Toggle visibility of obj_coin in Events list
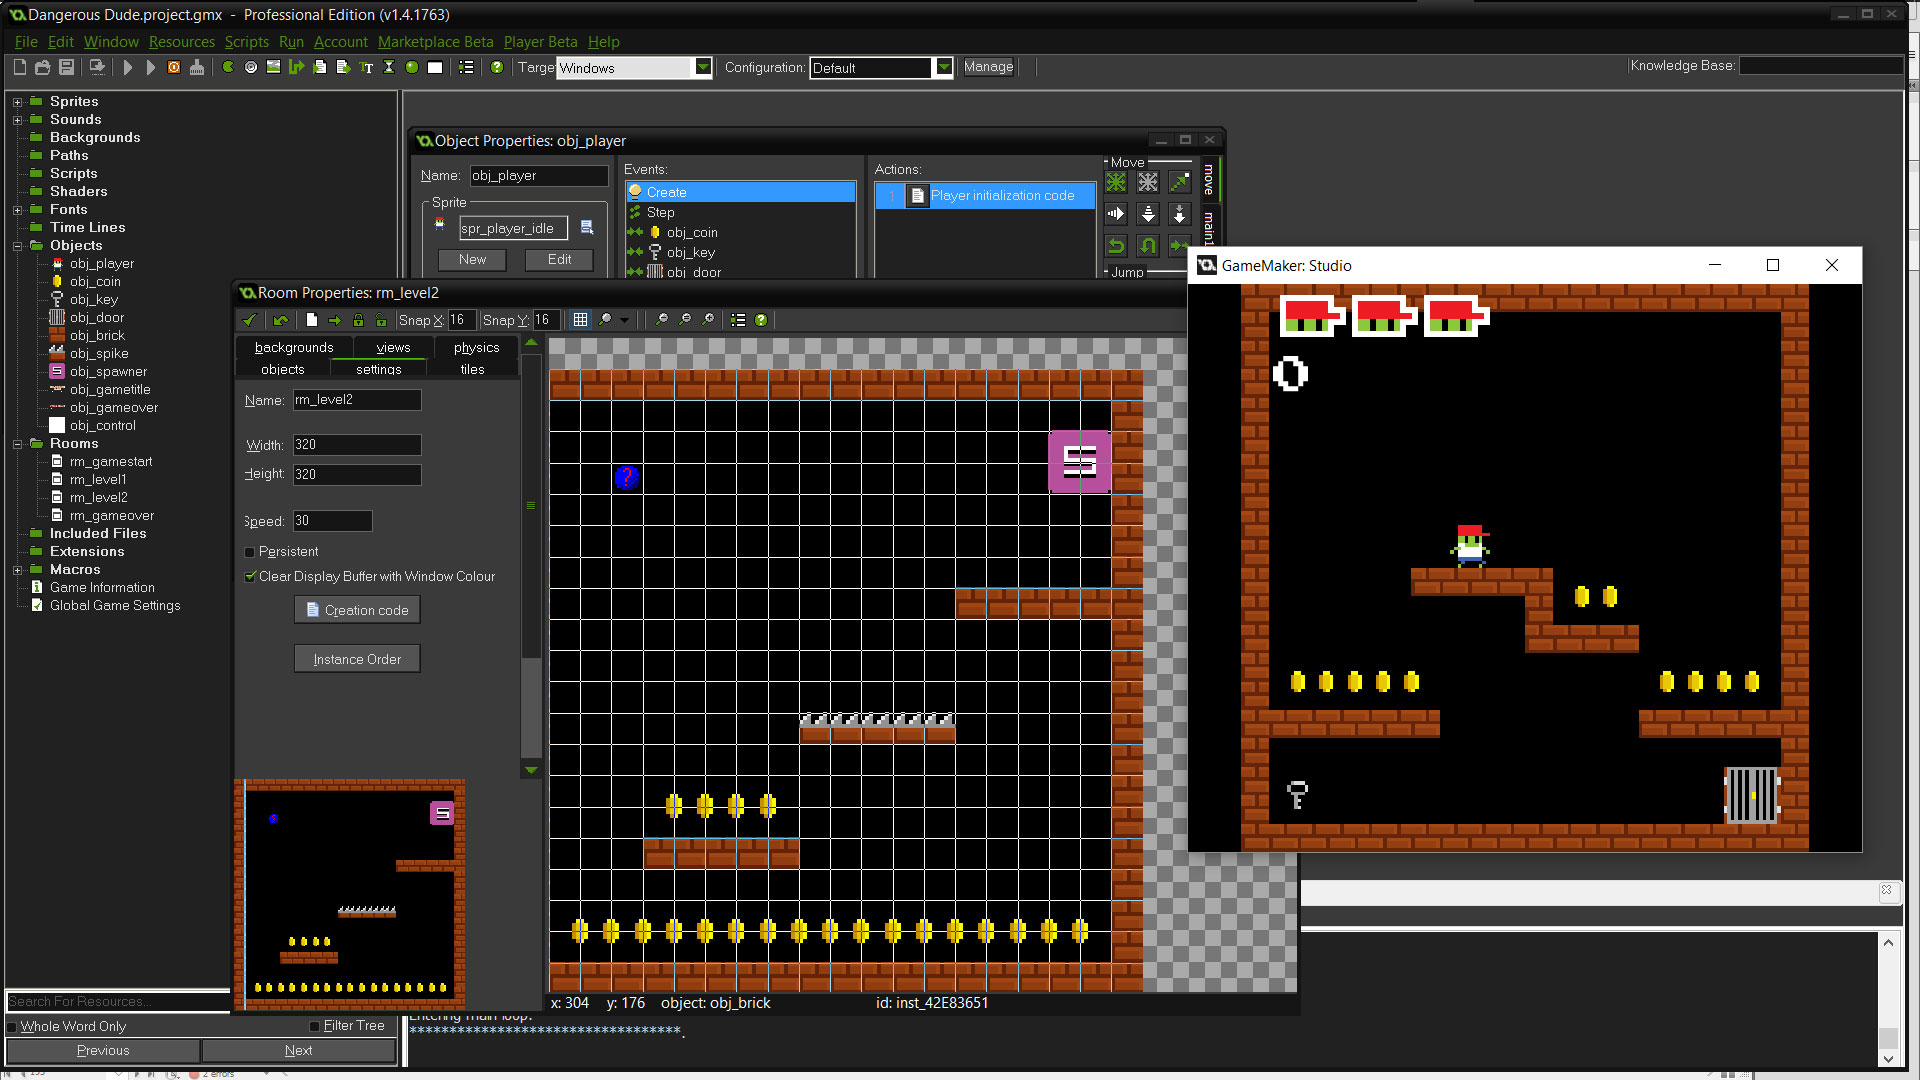Image resolution: width=1920 pixels, height=1080 pixels. pyautogui.click(x=637, y=232)
